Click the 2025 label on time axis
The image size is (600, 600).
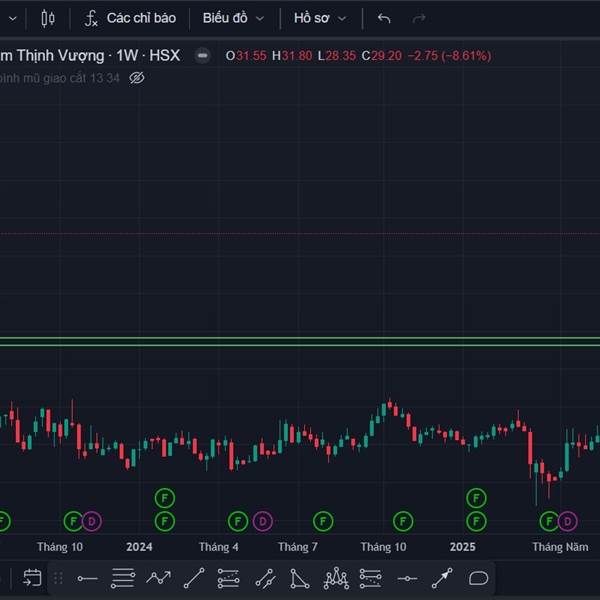(x=462, y=547)
